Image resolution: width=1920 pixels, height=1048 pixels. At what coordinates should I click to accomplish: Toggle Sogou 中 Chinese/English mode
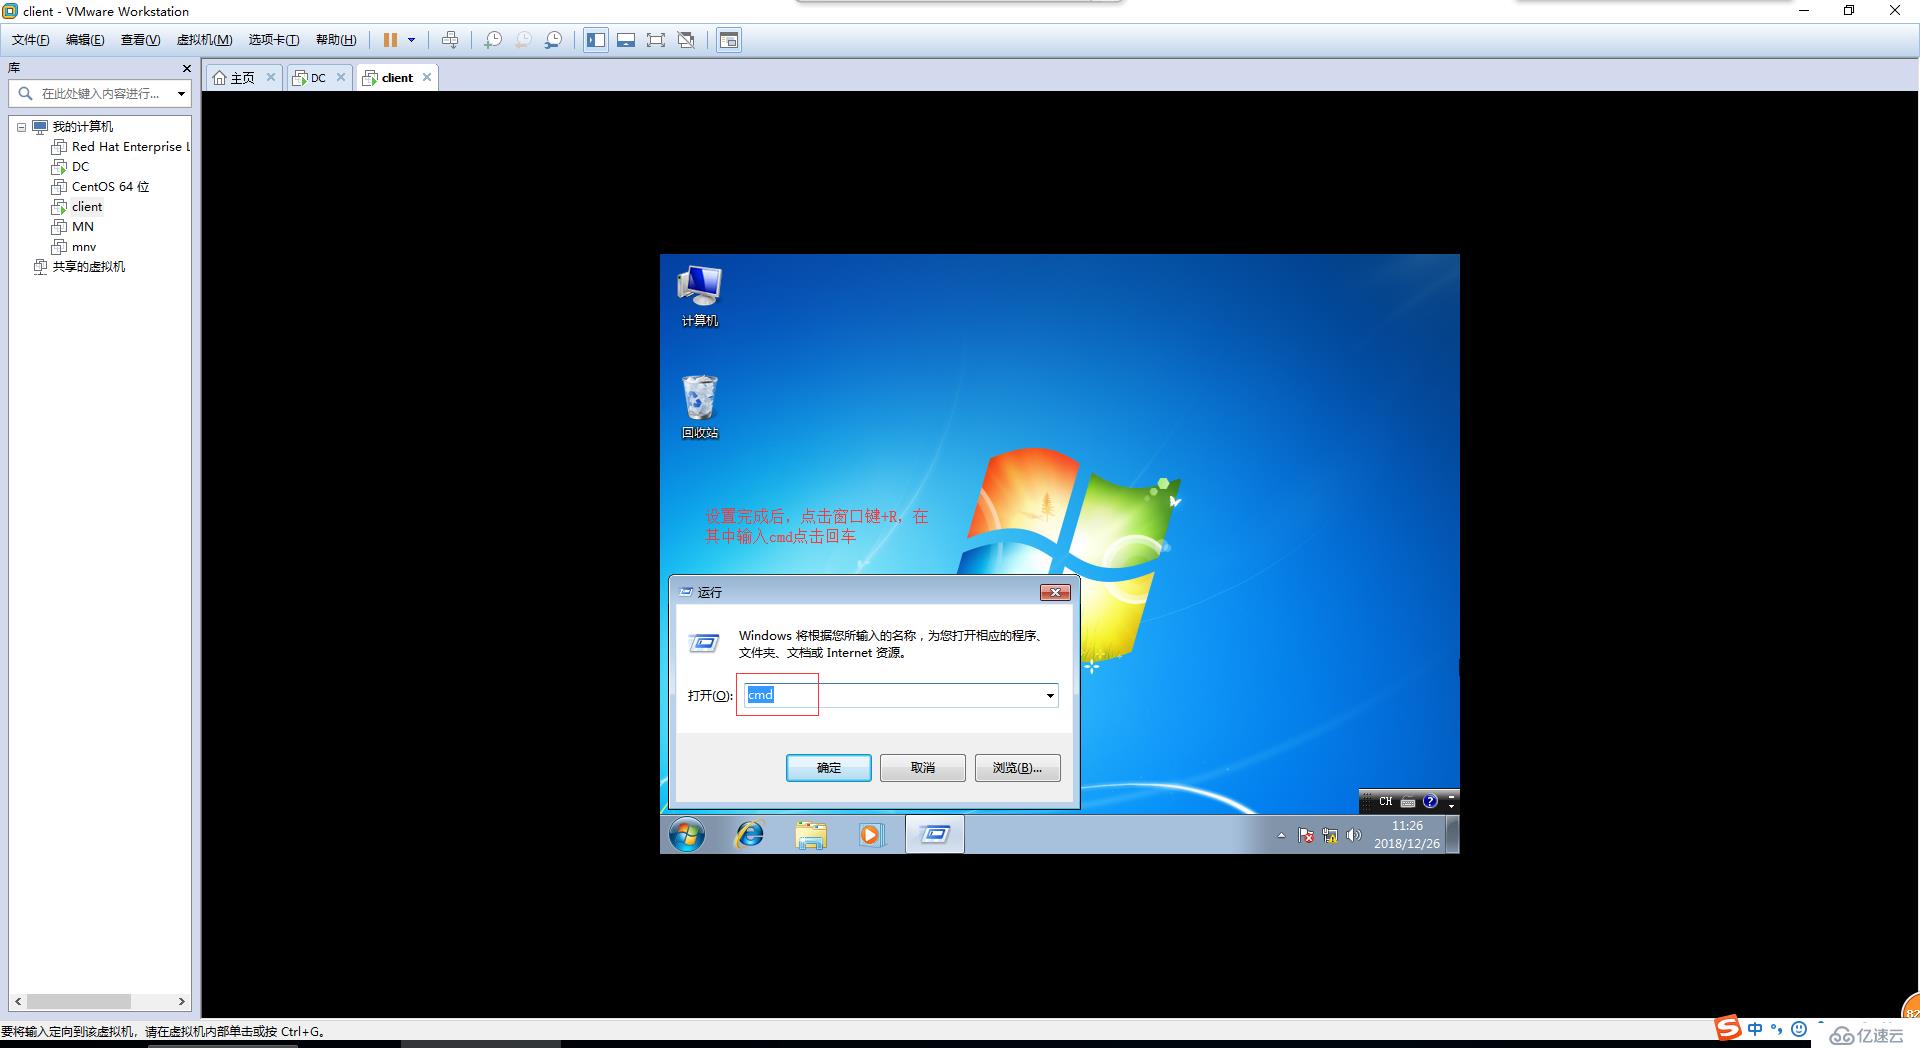(1755, 1029)
